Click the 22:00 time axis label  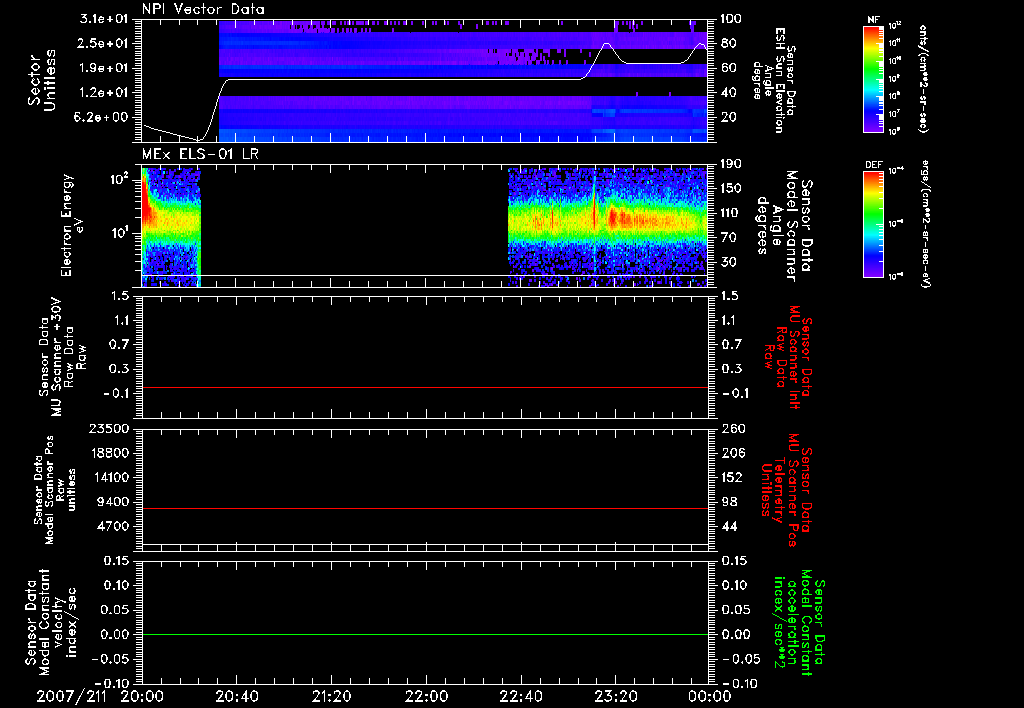pos(426,697)
